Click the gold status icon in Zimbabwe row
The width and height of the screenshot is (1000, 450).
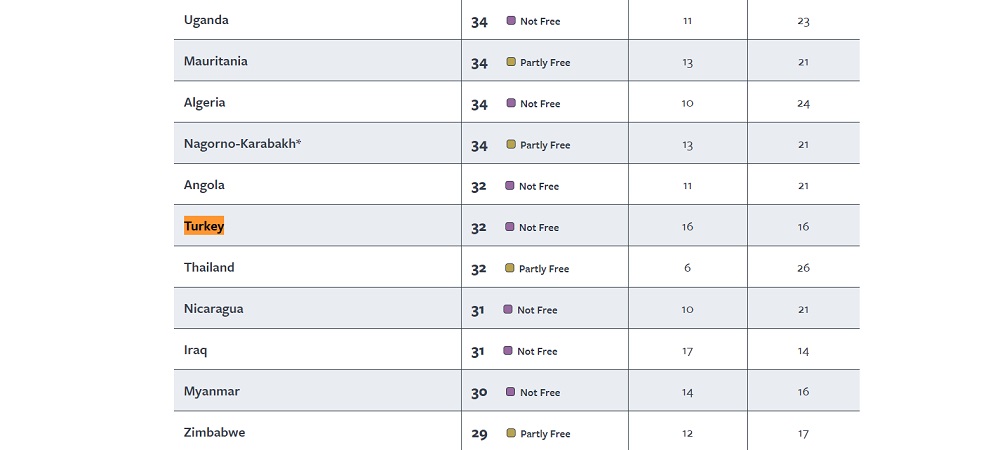(511, 433)
